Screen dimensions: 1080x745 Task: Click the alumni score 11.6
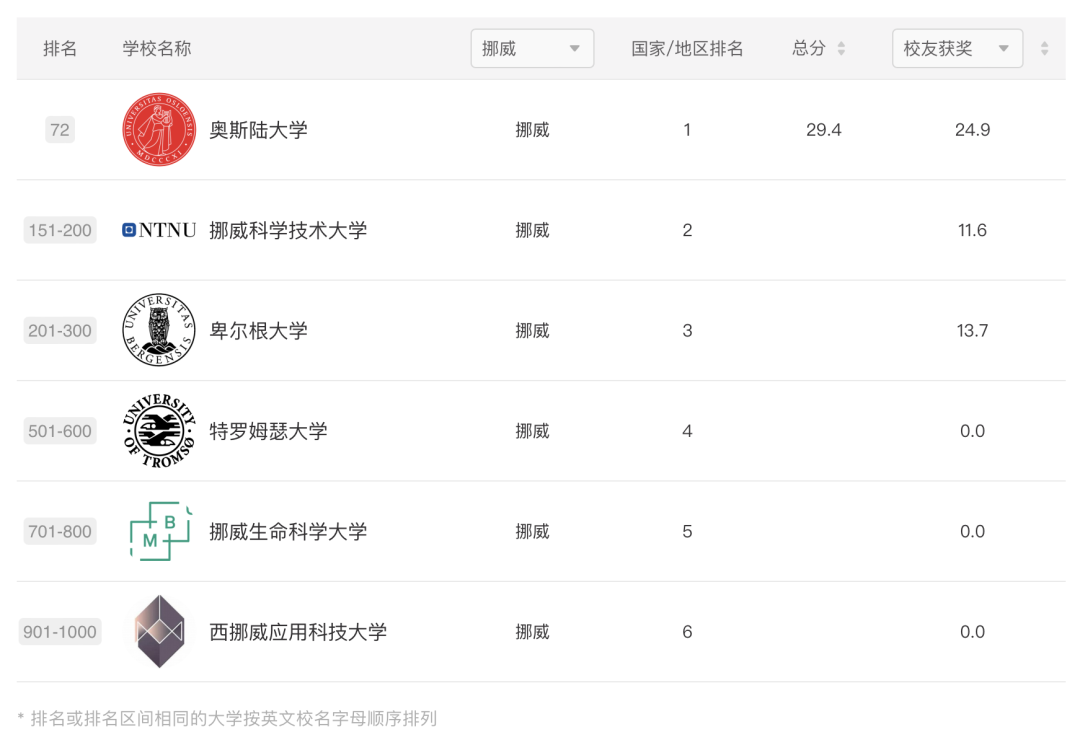(x=973, y=230)
